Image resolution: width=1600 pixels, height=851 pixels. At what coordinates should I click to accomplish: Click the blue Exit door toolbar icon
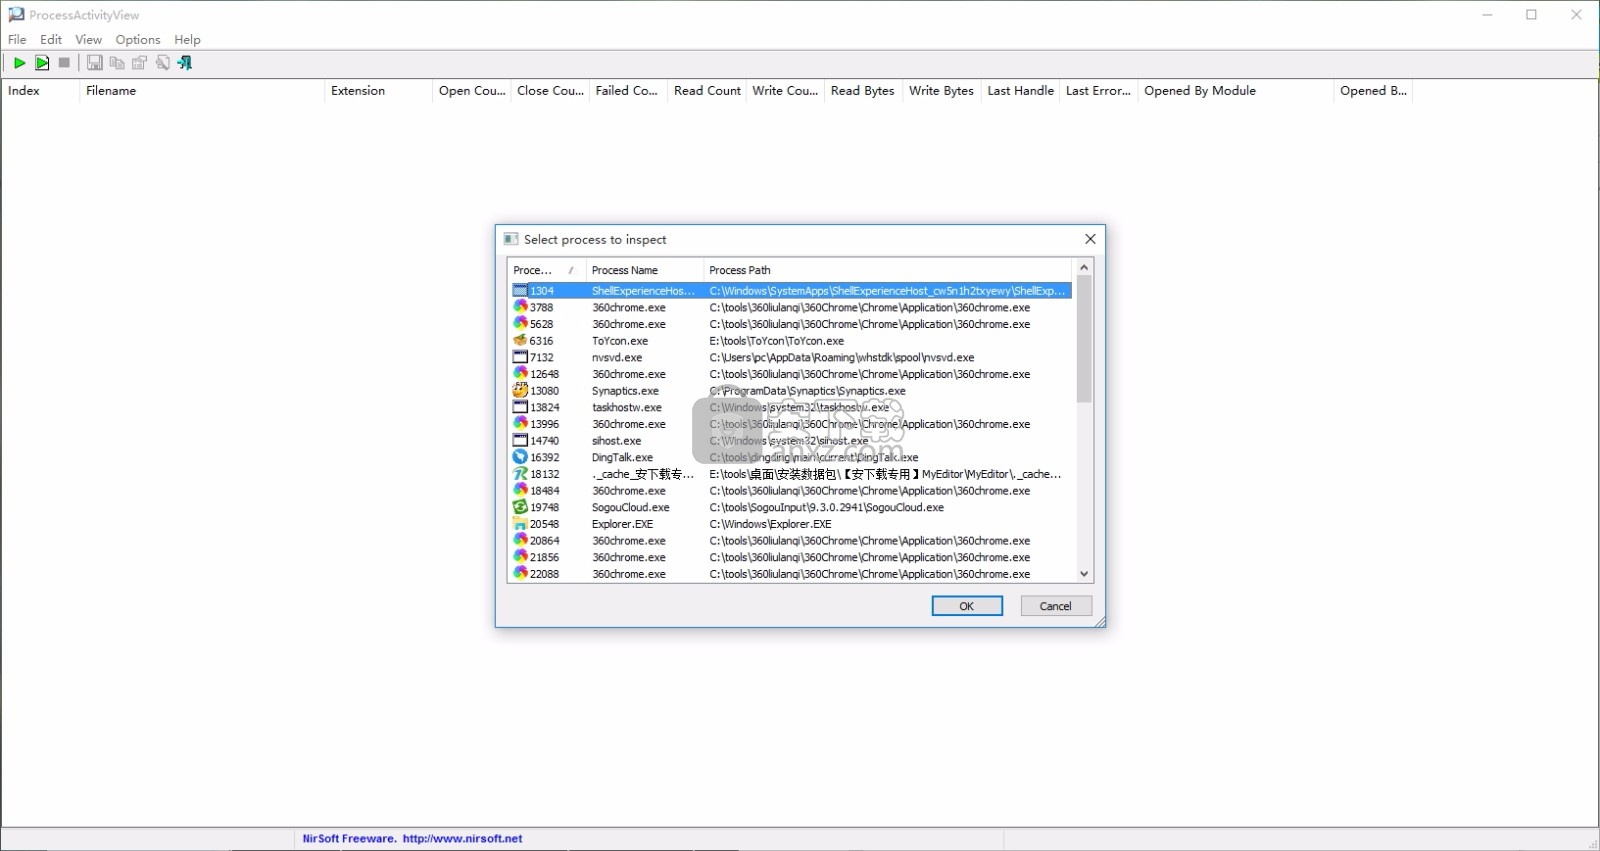[185, 63]
